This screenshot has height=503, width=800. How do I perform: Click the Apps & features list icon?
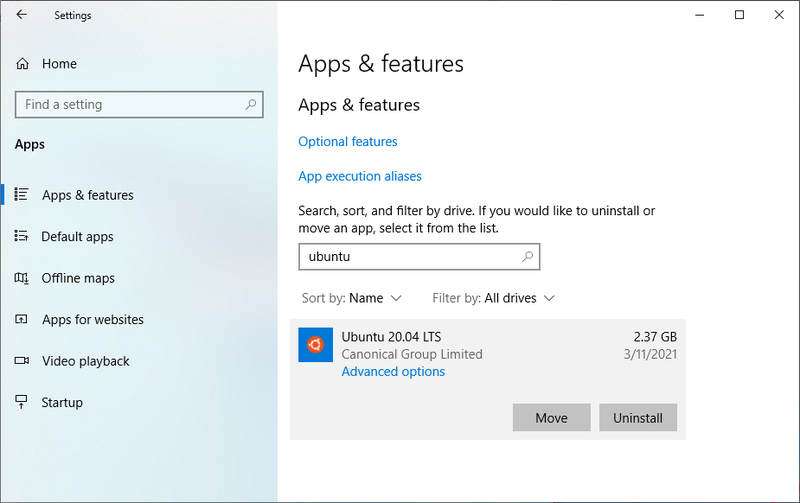[21, 194]
